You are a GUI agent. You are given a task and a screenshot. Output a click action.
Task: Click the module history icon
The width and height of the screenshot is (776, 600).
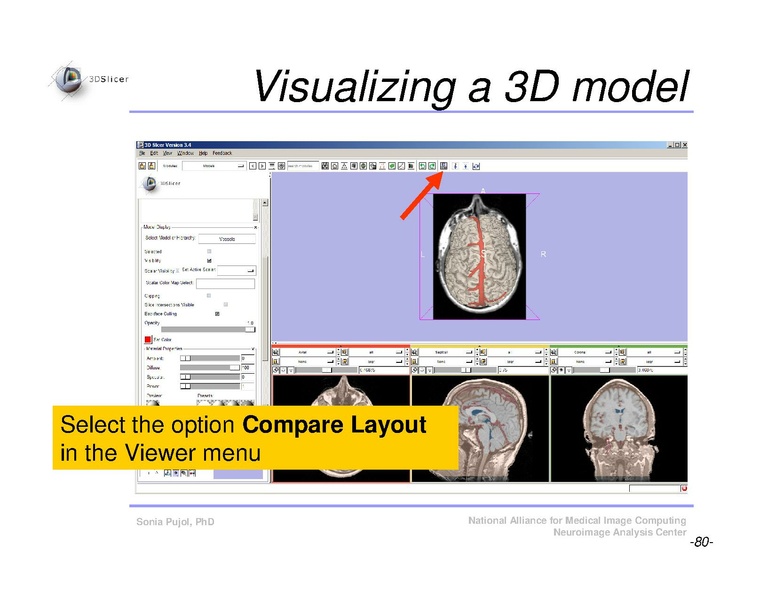[x=272, y=166]
